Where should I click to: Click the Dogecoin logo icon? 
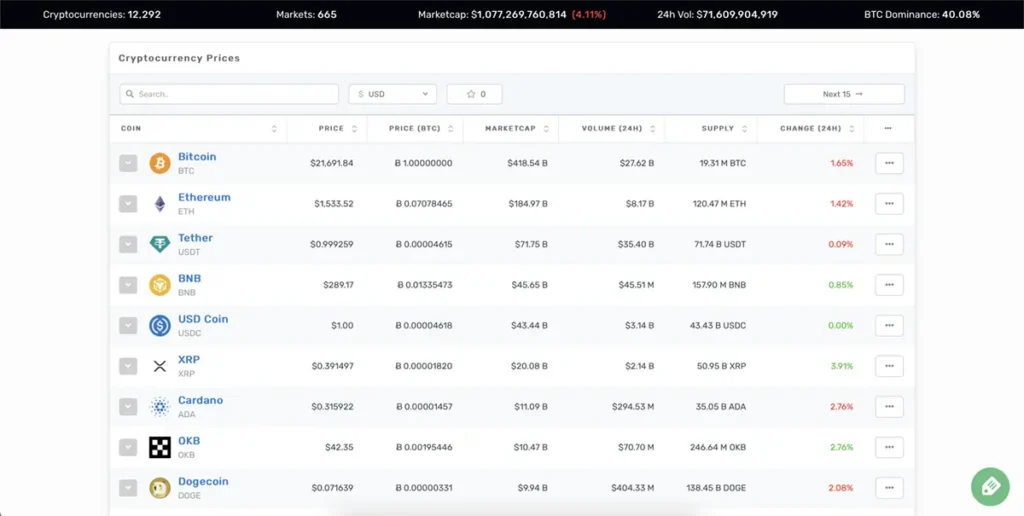click(160, 488)
